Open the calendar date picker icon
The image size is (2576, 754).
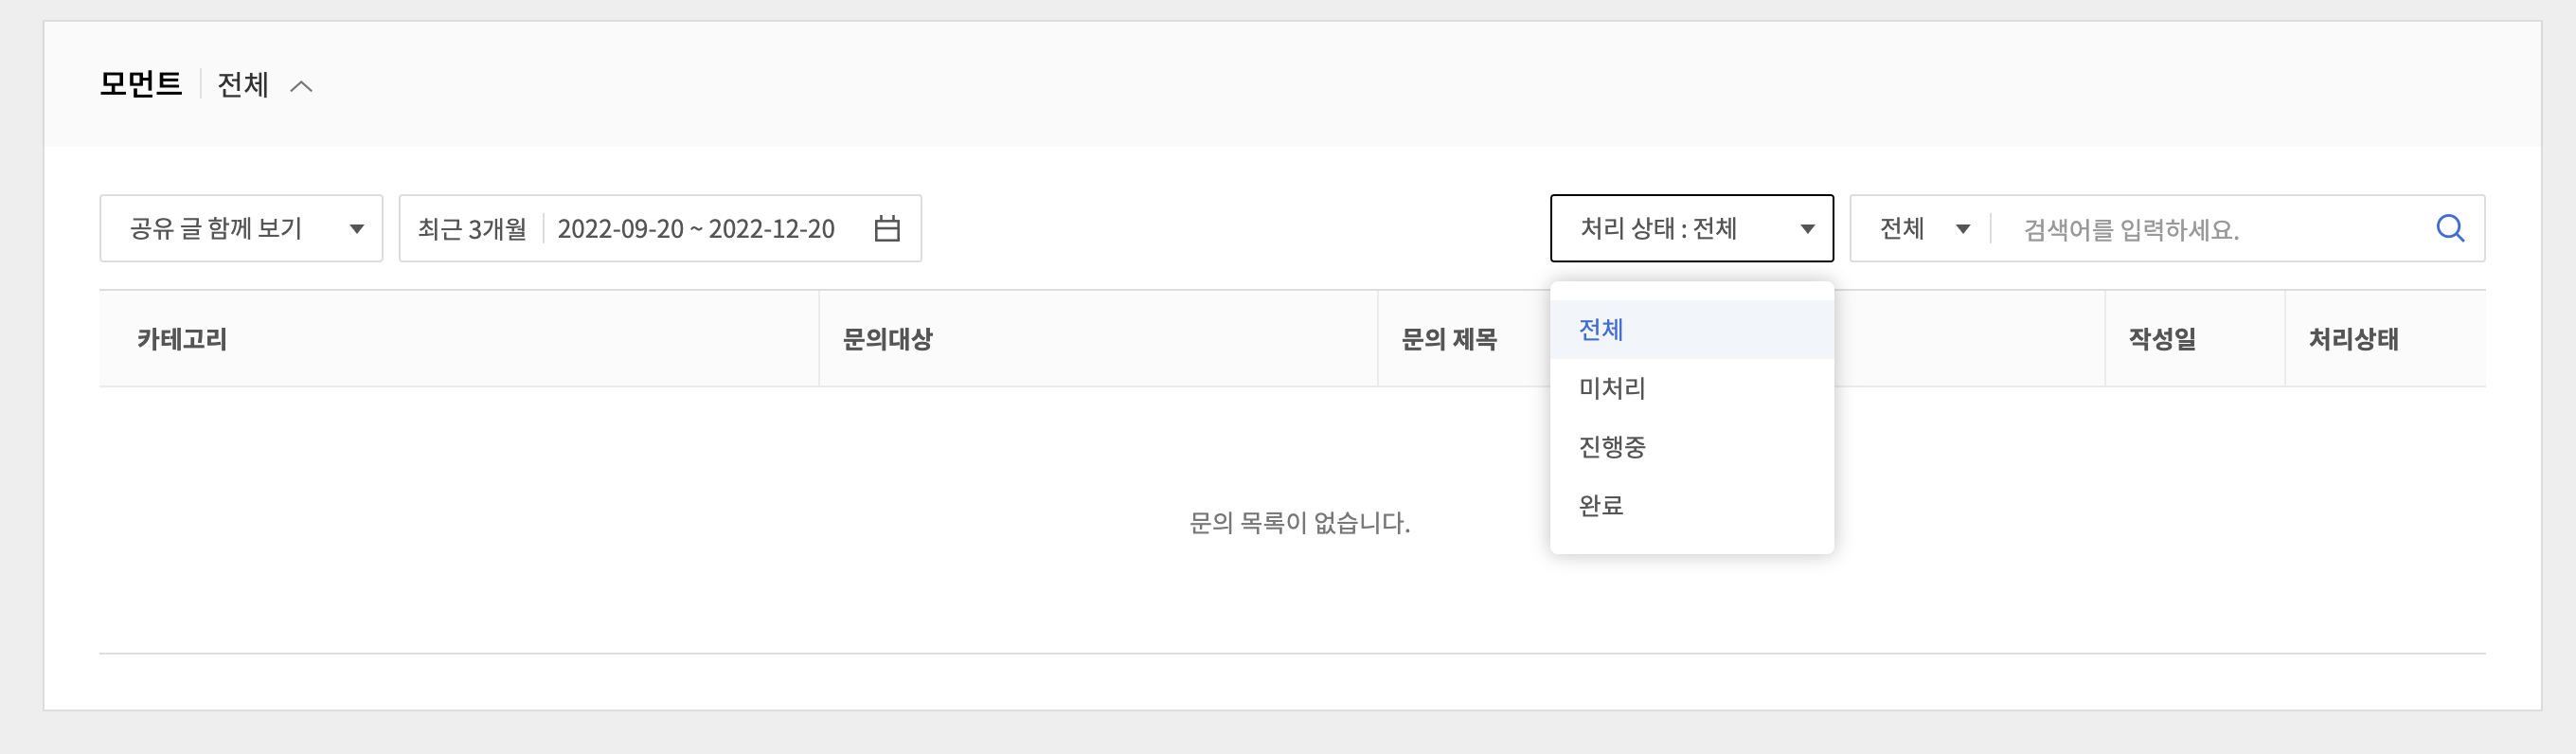pyautogui.click(x=887, y=229)
